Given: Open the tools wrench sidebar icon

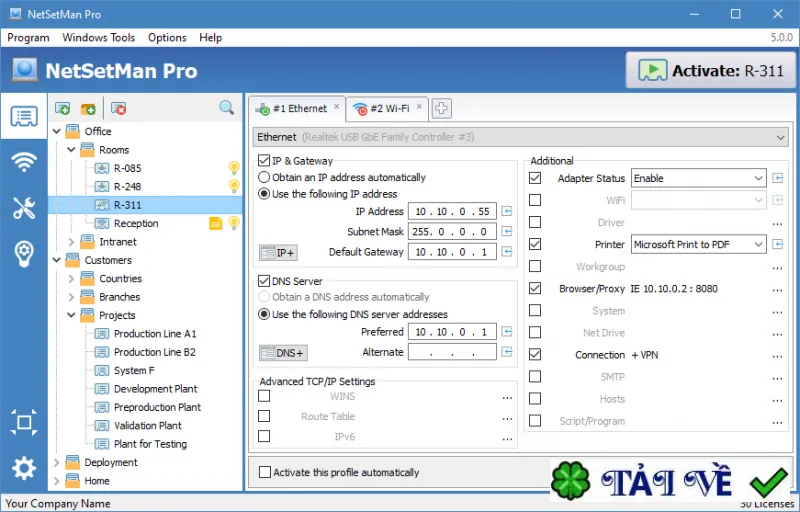Looking at the screenshot, I should (24, 208).
